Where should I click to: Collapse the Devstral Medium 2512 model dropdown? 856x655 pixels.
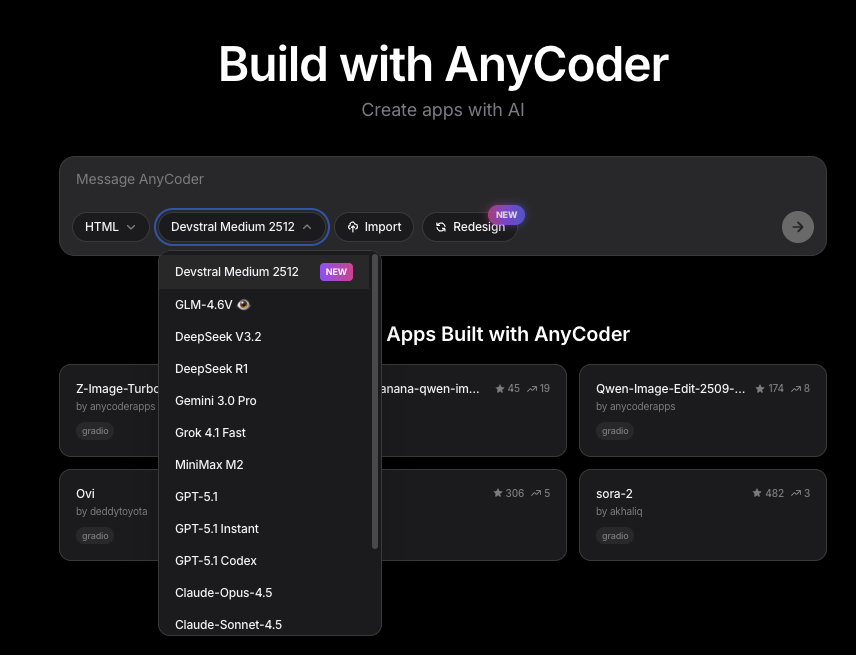click(241, 227)
